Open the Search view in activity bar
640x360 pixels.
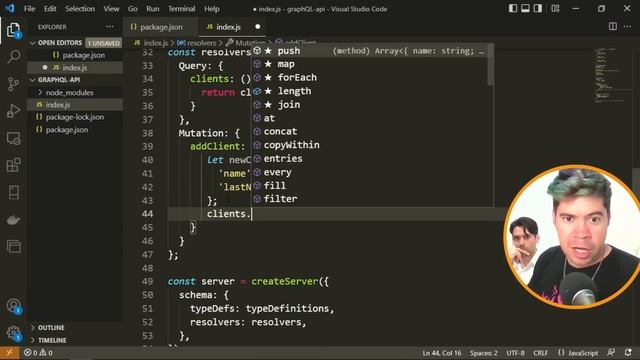pos(13,57)
